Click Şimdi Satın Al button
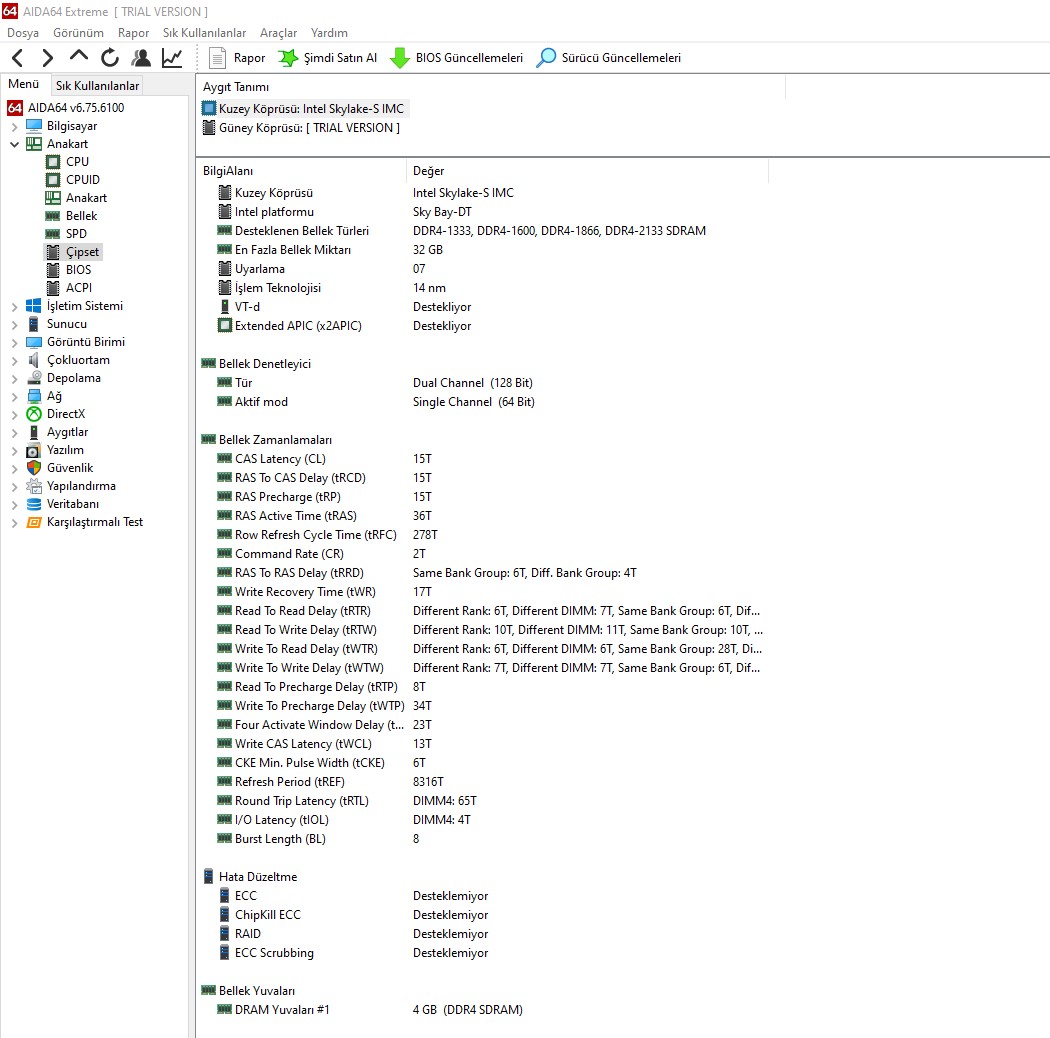The image size is (1050, 1038). (x=327, y=58)
